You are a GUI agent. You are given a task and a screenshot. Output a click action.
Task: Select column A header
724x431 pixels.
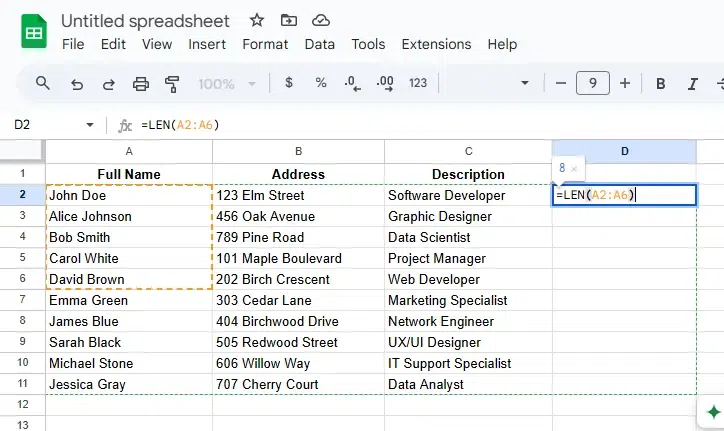click(x=129, y=152)
